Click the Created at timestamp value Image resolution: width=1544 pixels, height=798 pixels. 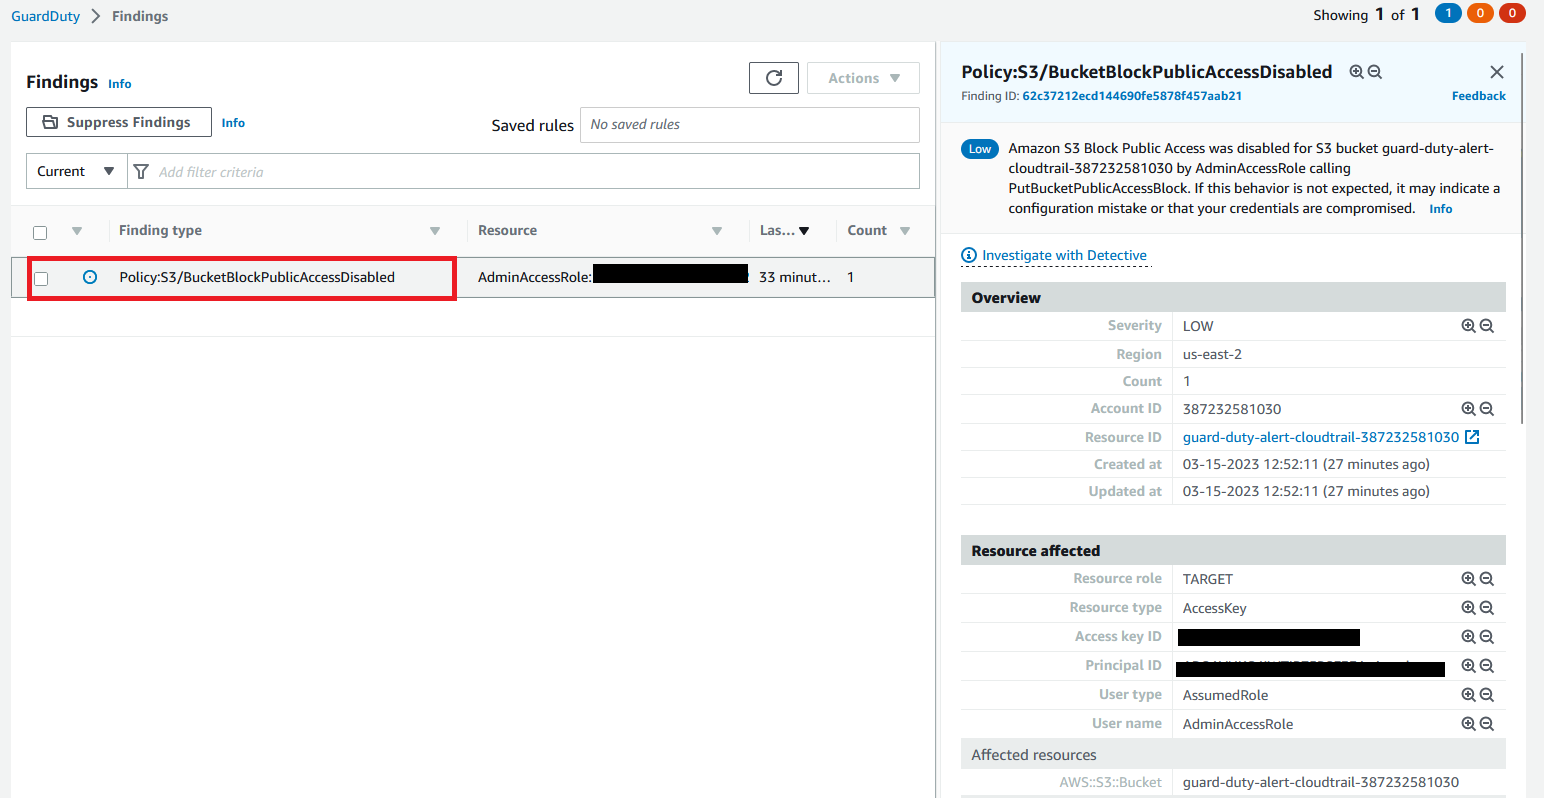click(x=1306, y=464)
